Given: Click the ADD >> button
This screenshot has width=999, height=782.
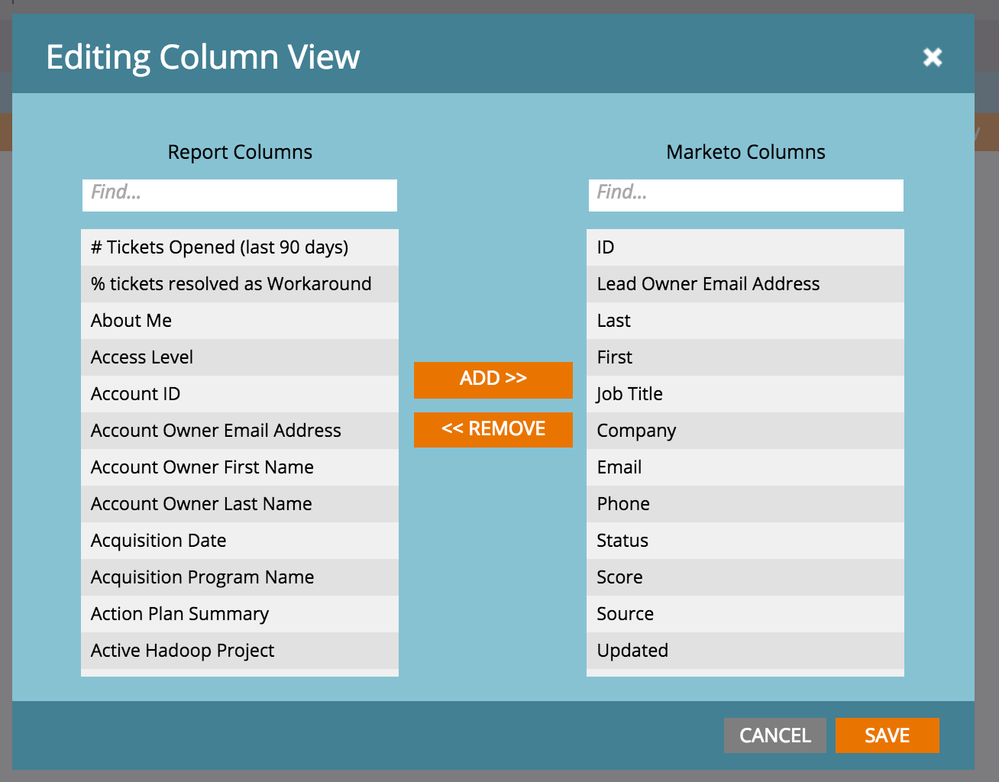Looking at the screenshot, I should point(493,380).
